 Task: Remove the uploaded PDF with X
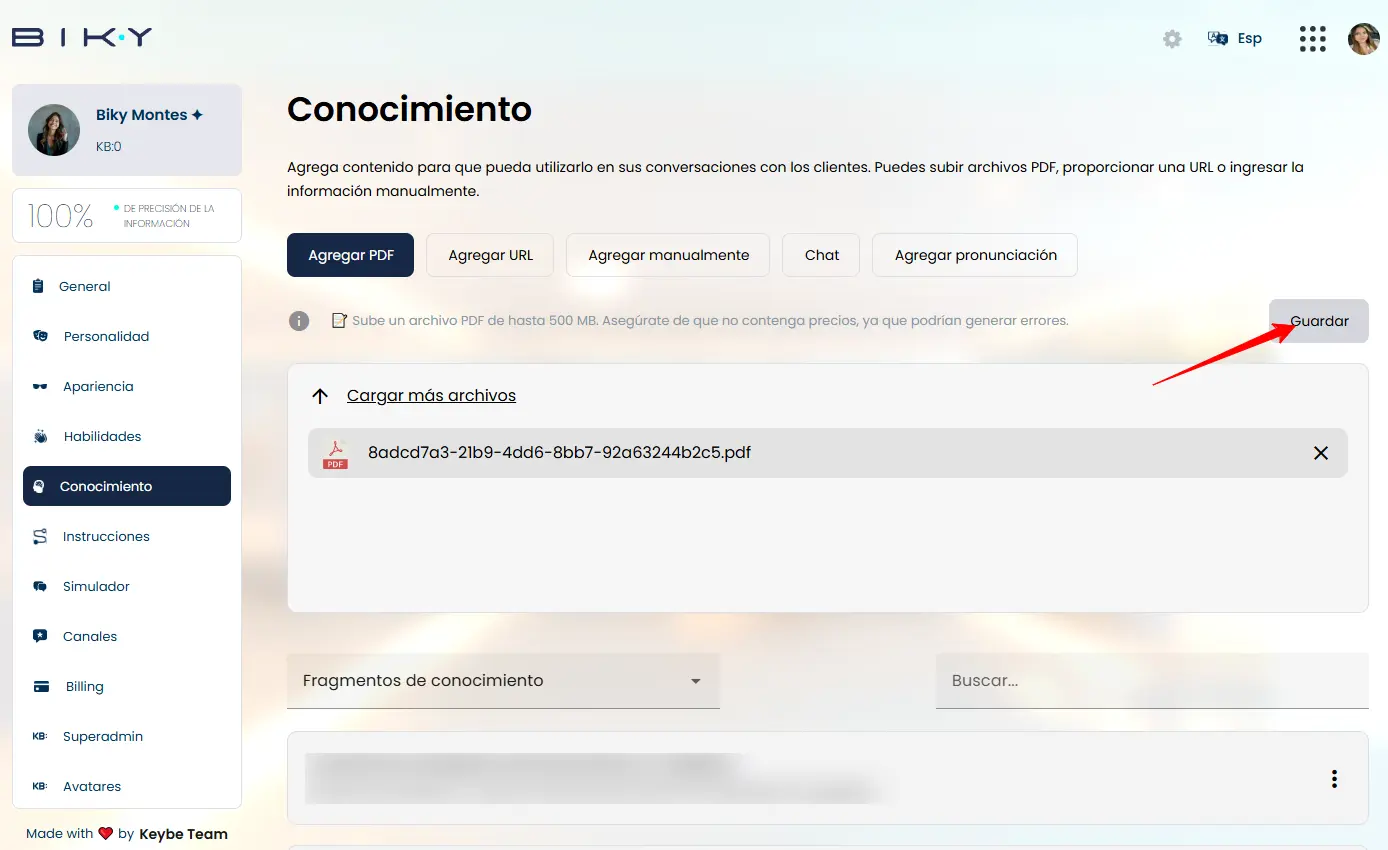[1321, 453]
